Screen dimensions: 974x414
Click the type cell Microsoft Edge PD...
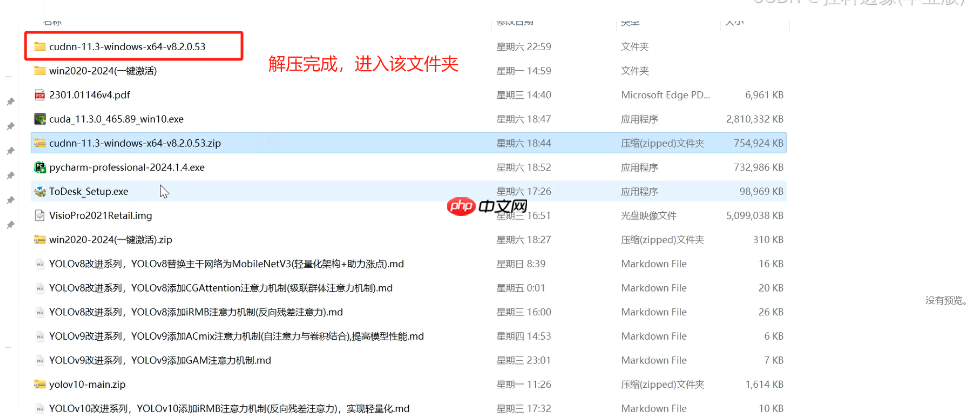tap(665, 94)
